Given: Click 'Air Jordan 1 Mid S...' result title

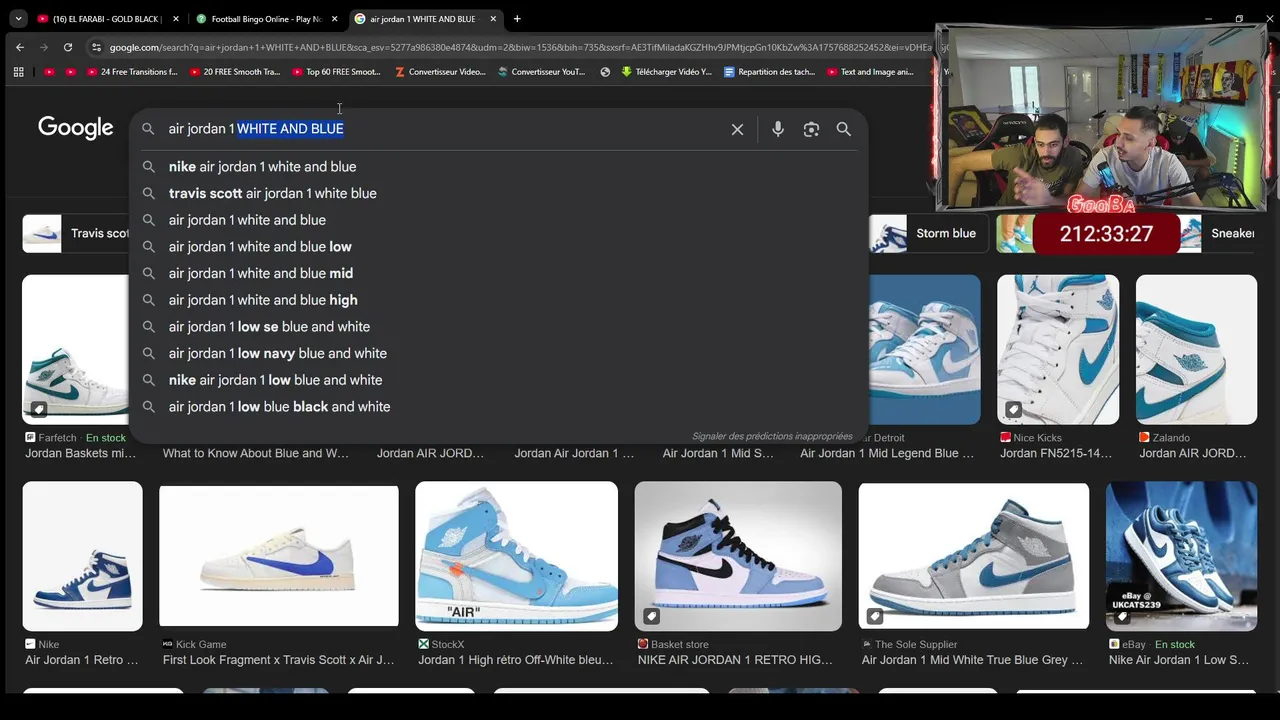Looking at the screenshot, I should 718,453.
